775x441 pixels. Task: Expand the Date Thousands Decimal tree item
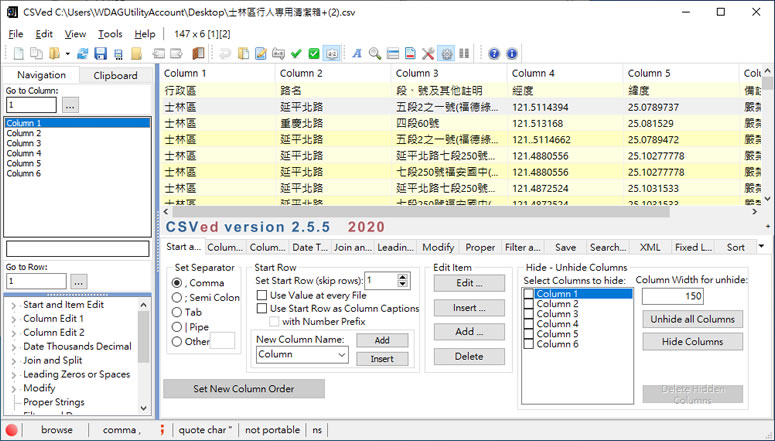tap(14, 346)
